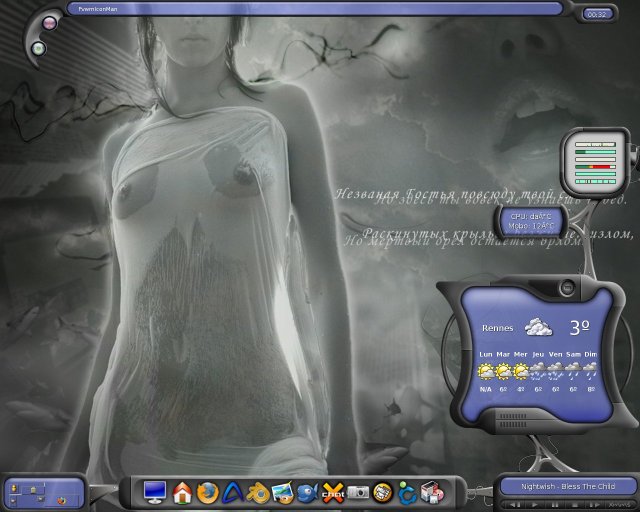
Task: Open the camera icon in the dock
Action: pyautogui.click(x=358, y=493)
